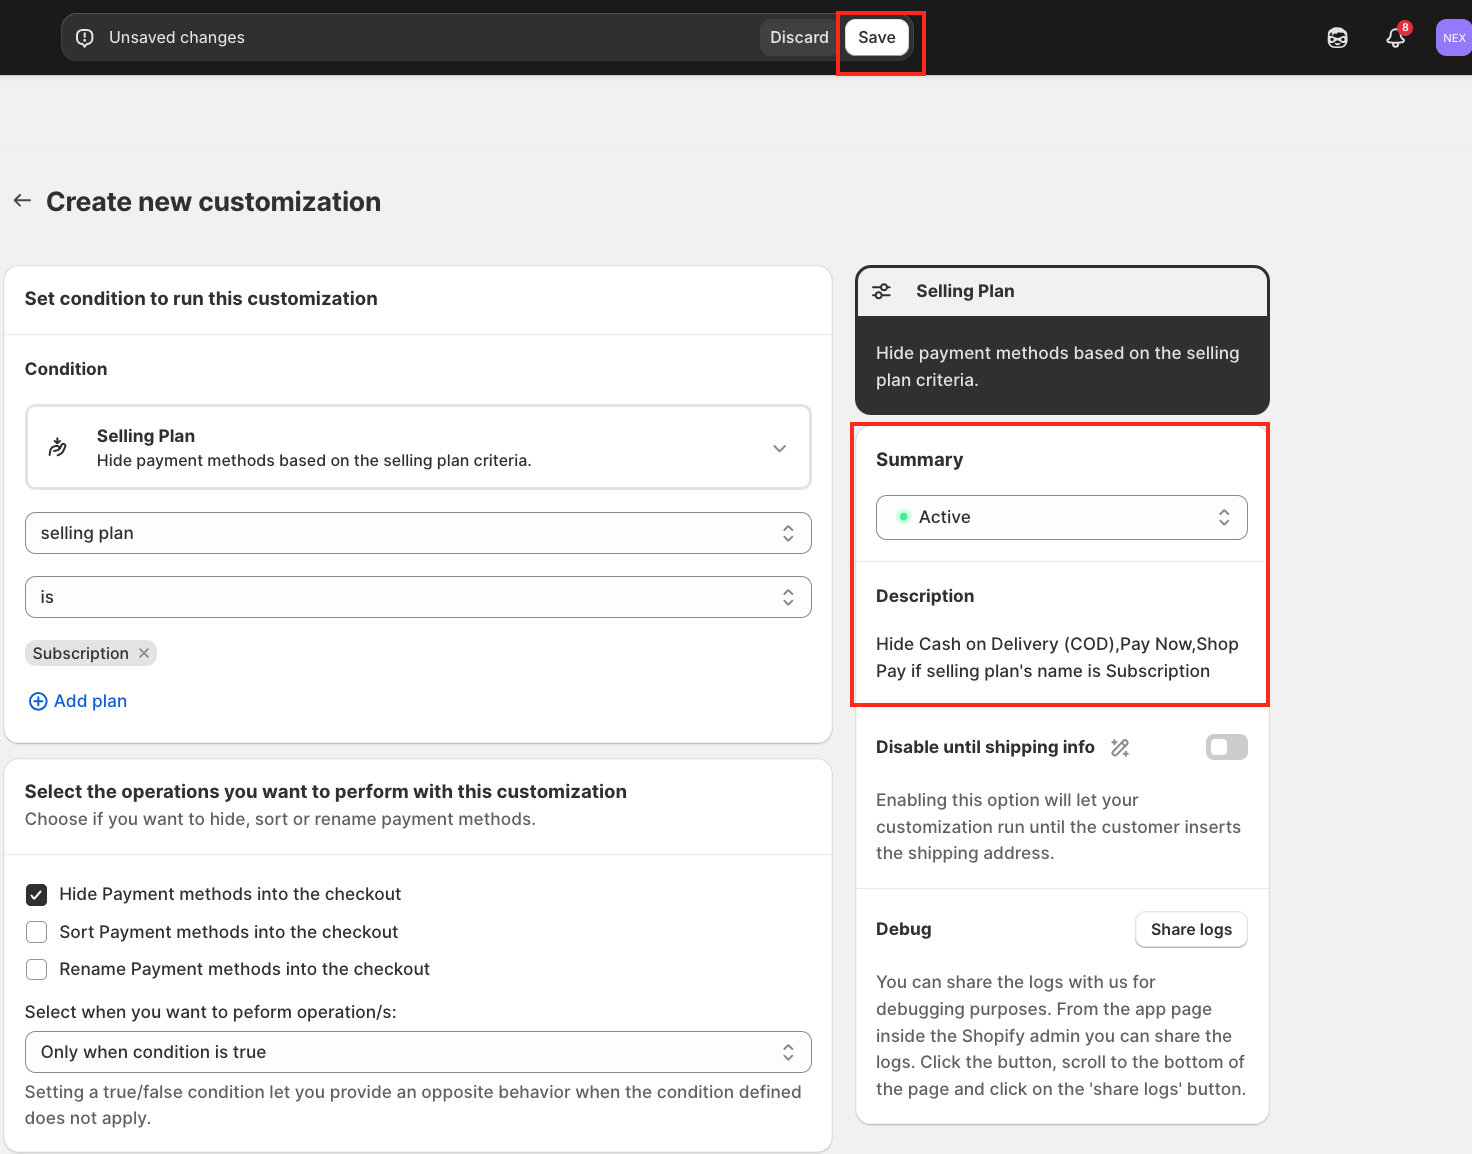
Task: Open the 'selling plan' field dropdown
Action: tap(418, 533)
